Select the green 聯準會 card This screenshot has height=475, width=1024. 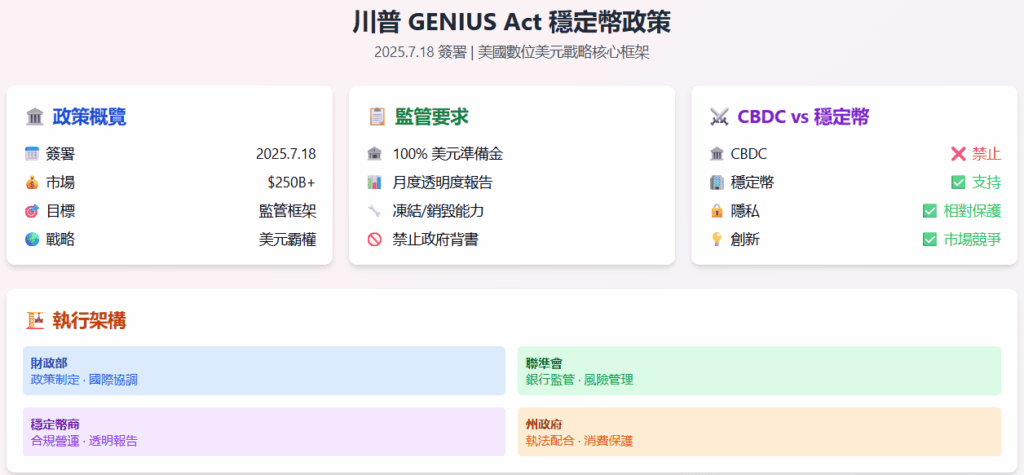tap(759, 371)
